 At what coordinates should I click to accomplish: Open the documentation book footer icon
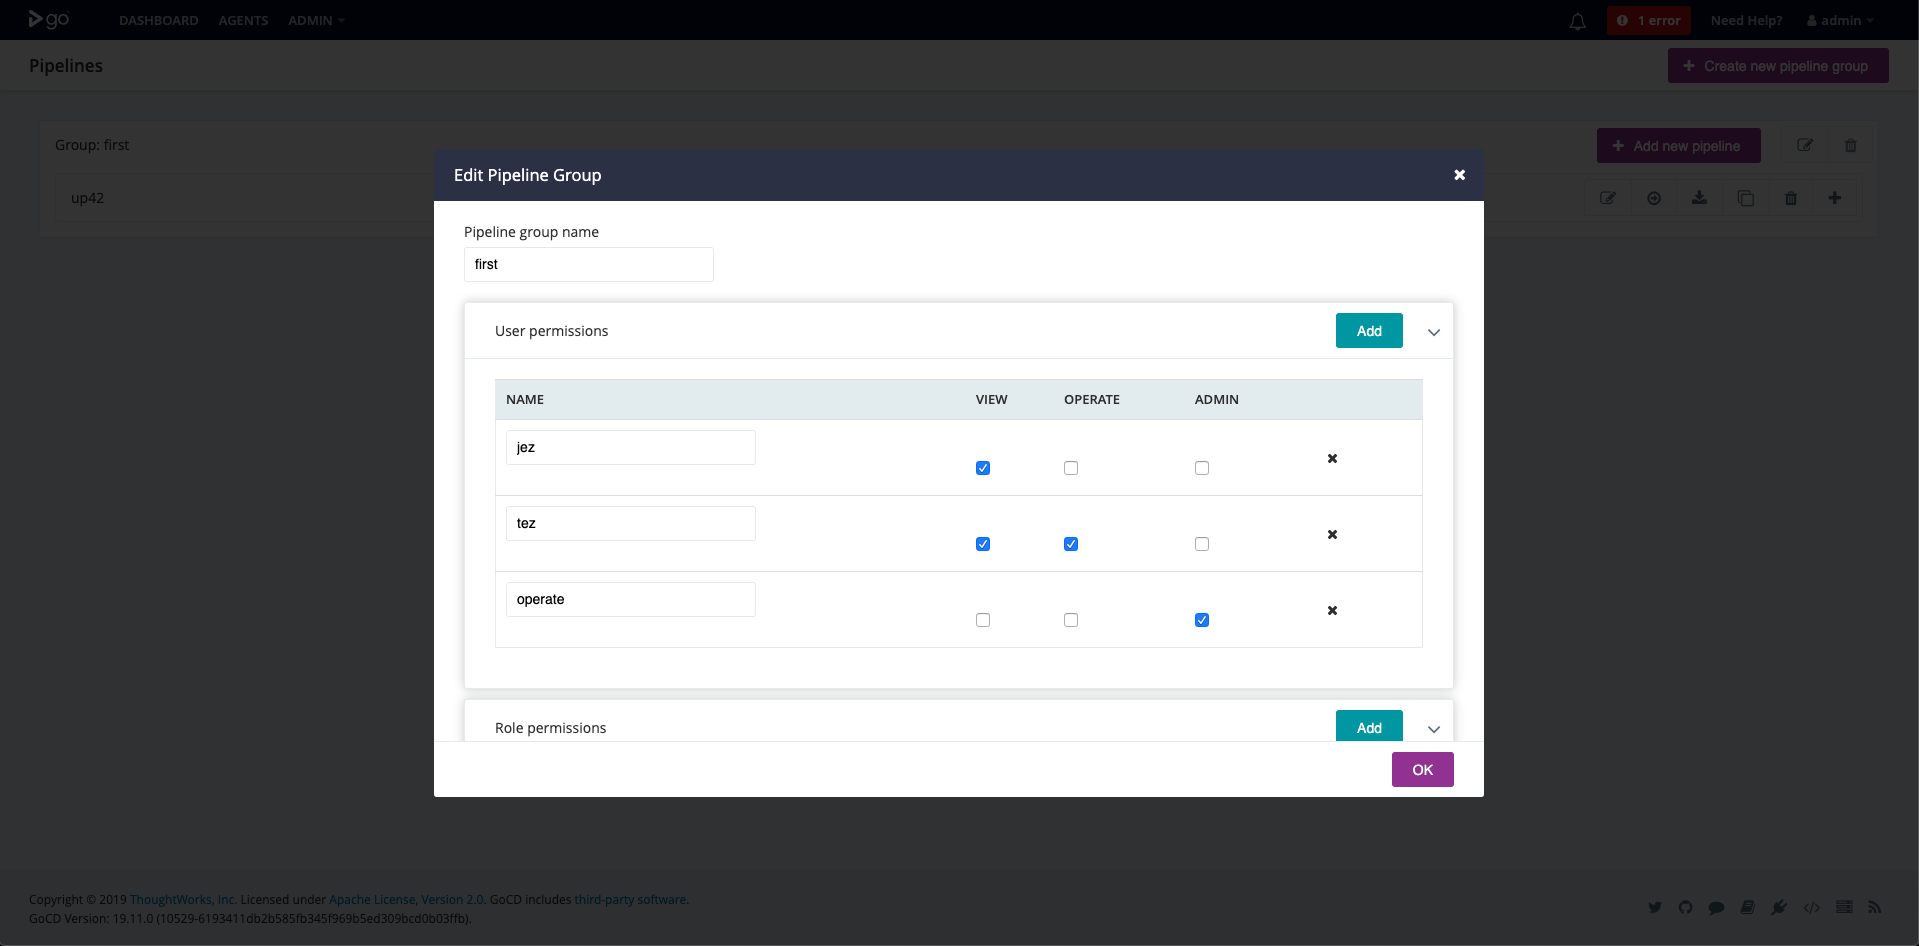1748,907
